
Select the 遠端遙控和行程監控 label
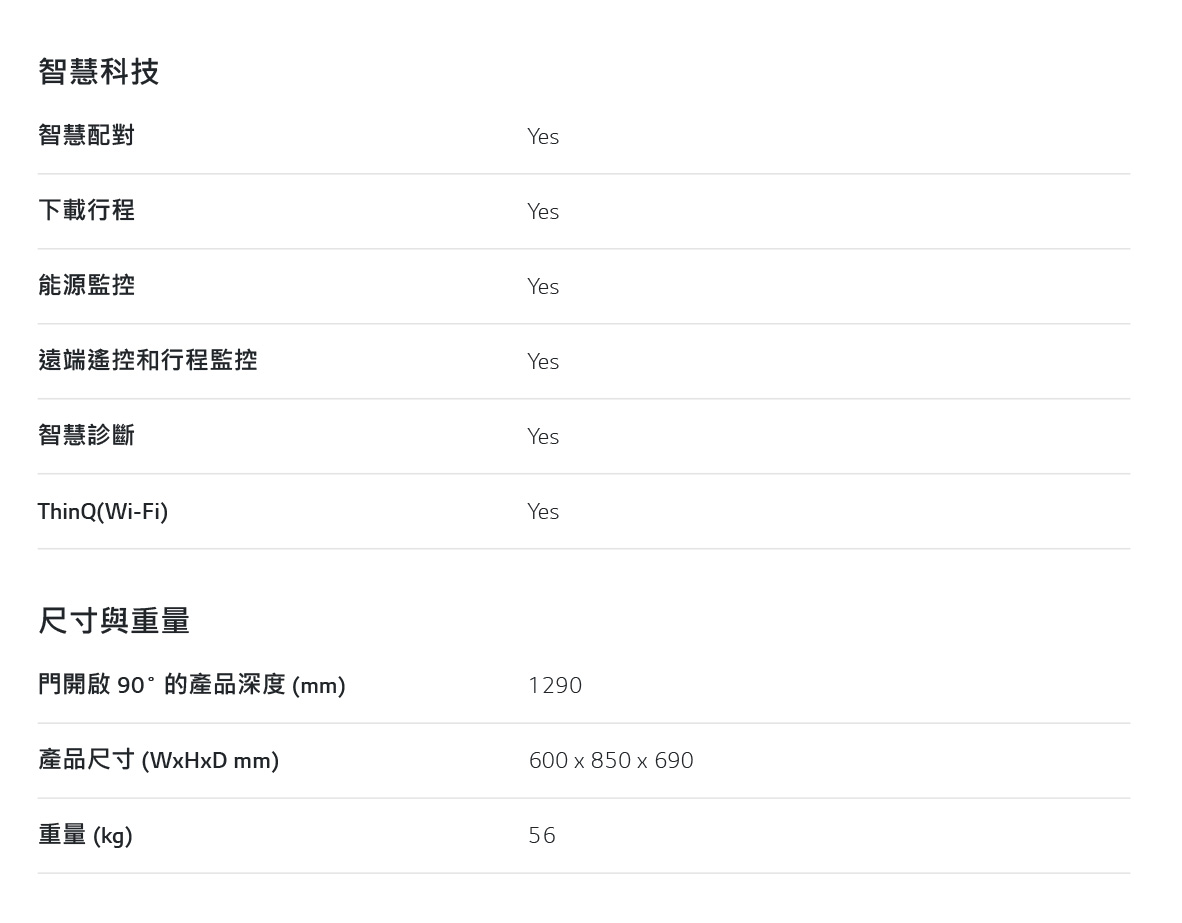pos(148,360)
